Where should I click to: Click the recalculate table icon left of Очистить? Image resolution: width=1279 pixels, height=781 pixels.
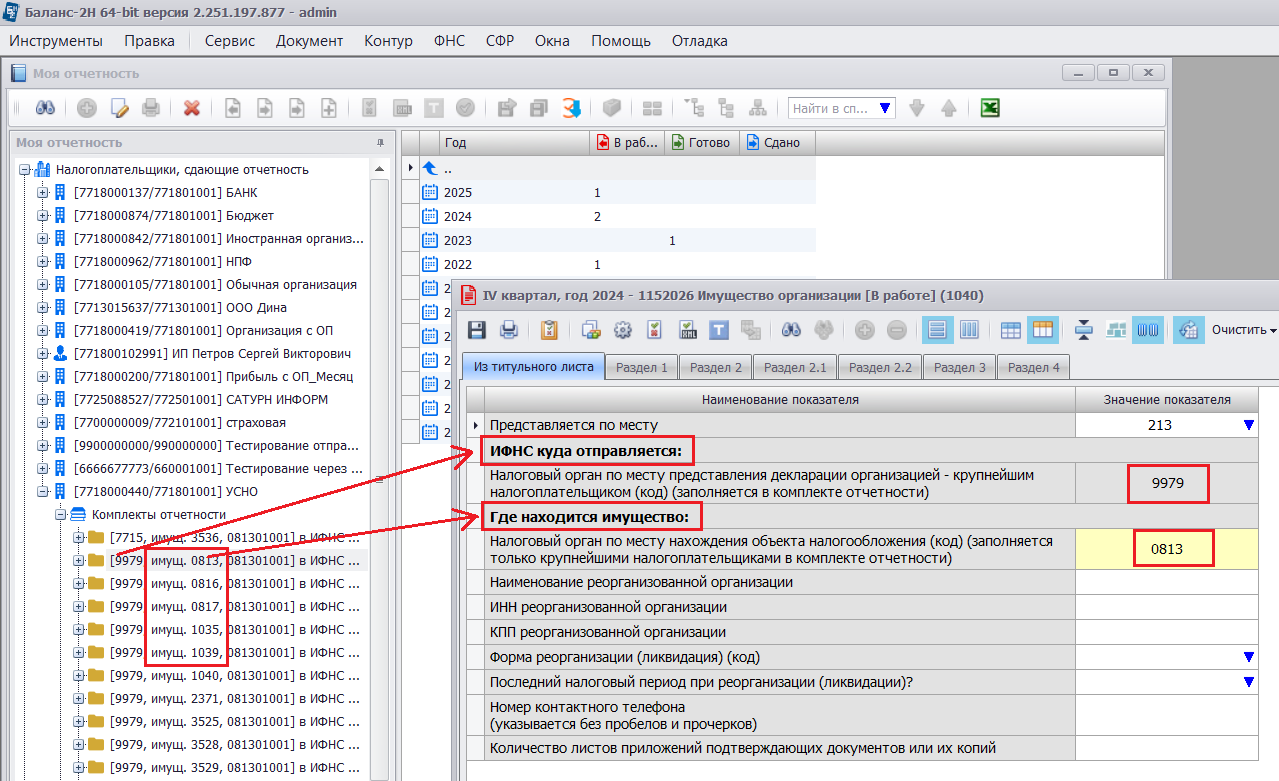[x=1189, y=329]
